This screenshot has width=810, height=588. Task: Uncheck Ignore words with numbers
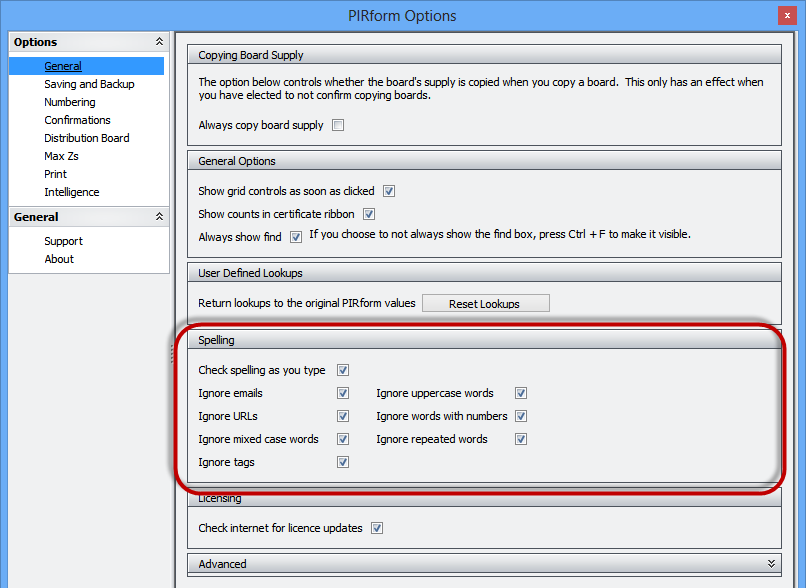[x=521, y=416]
